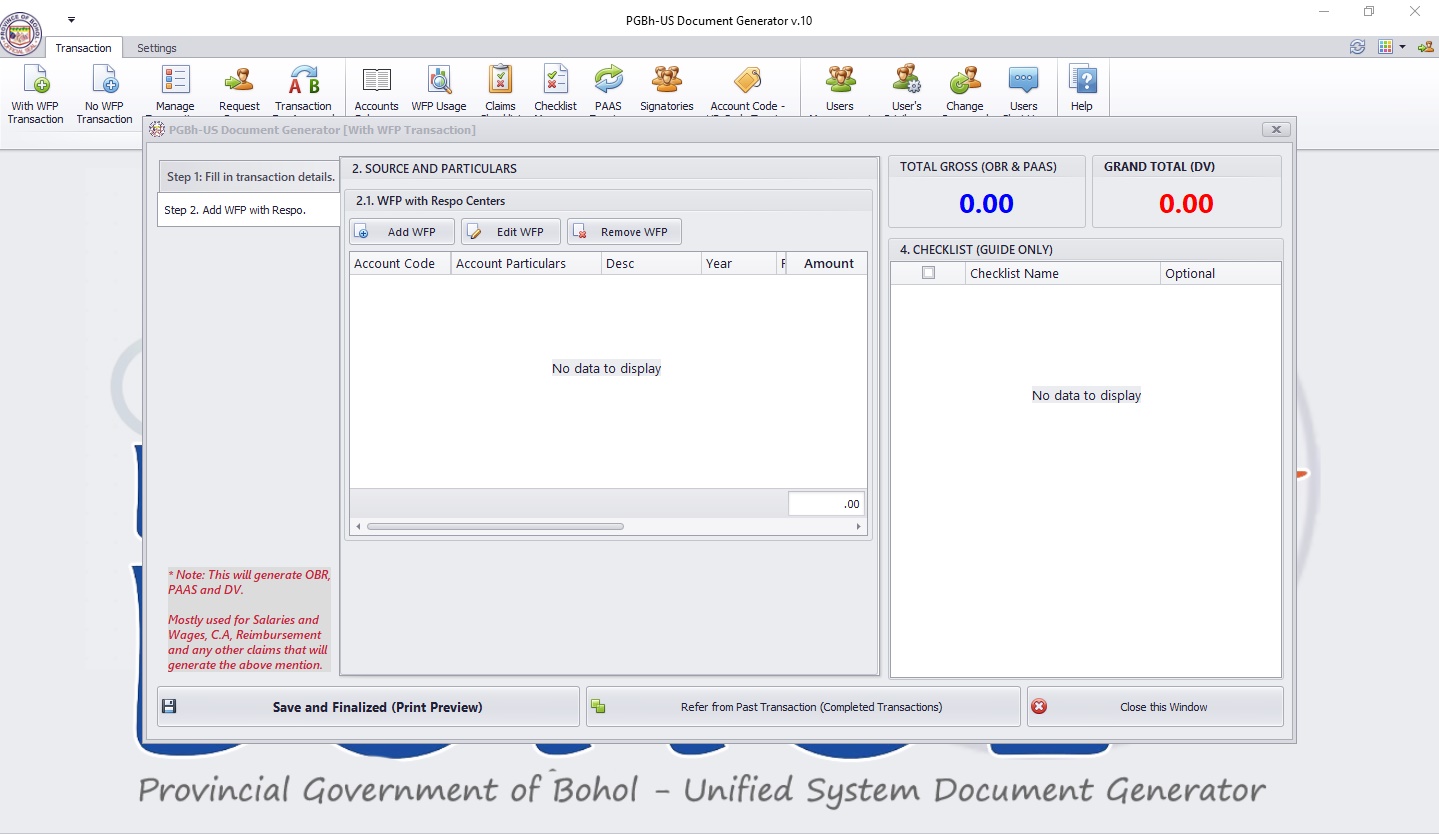Click the Edit WFP button
The width and height of the screenshot is (1439, 834).
point(511,232)
